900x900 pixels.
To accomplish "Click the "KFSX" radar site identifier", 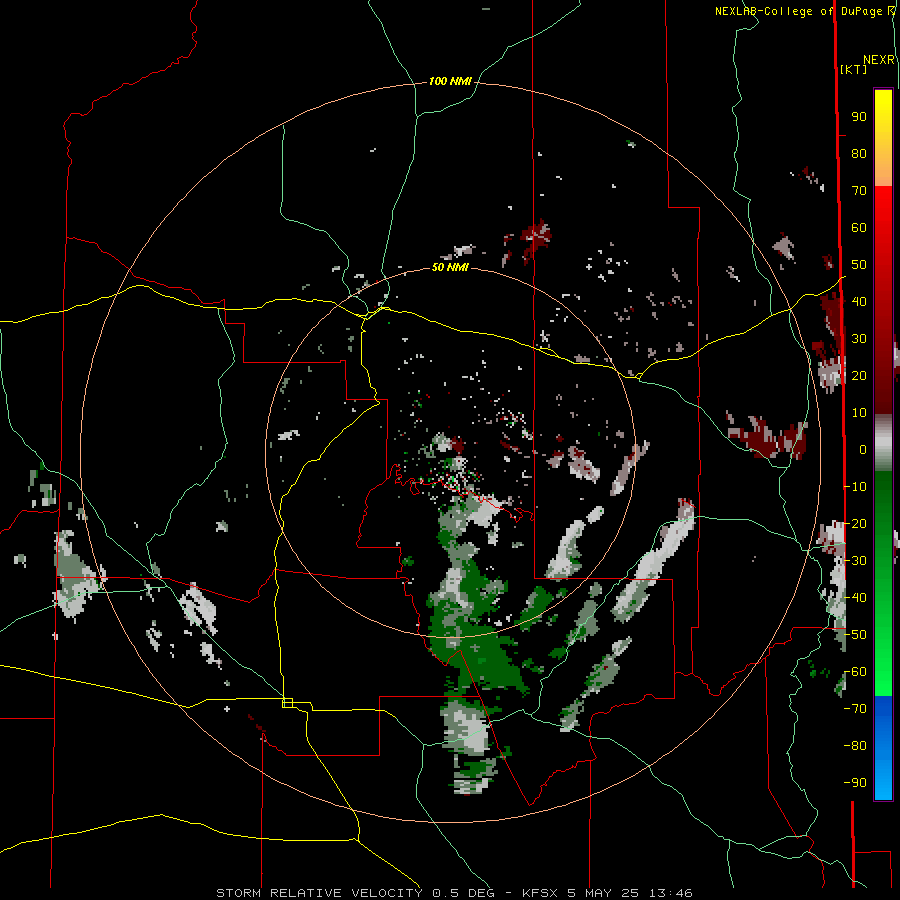I will (540, 893).
